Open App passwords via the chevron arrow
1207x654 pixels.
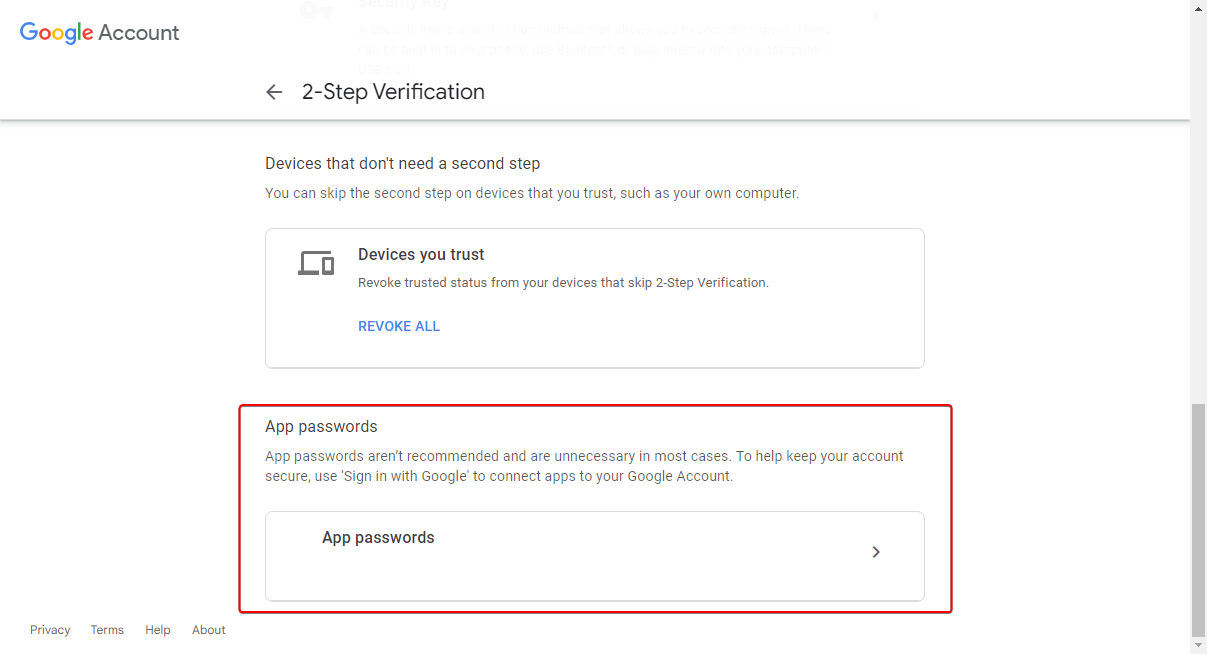(876, 552)
